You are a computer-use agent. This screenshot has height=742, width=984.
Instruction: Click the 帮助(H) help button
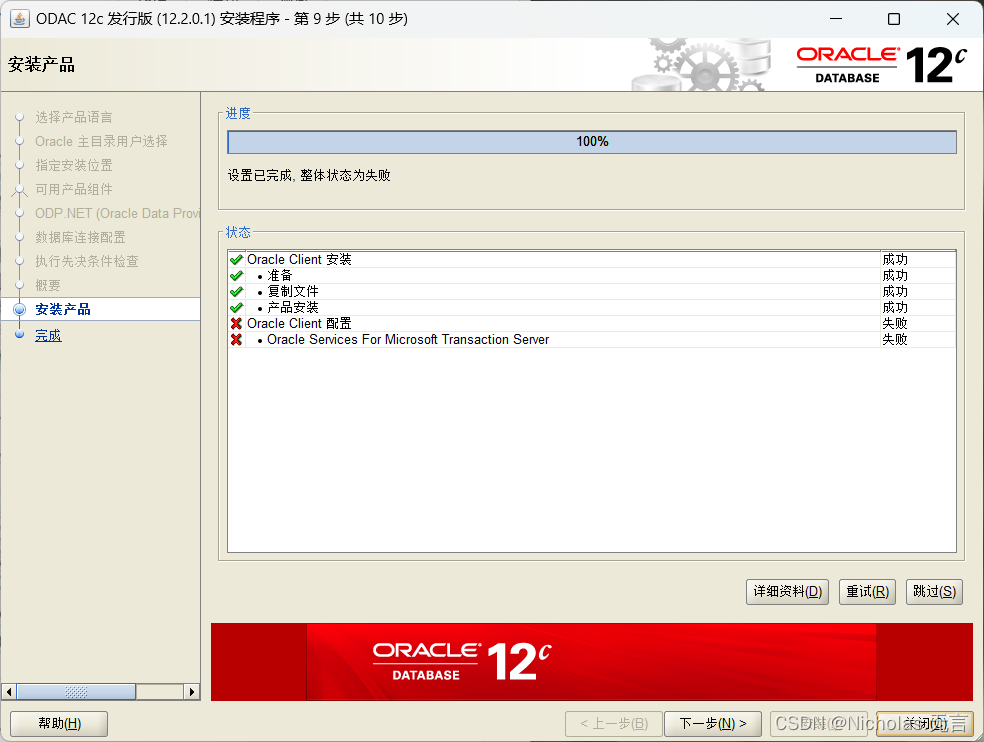(58, 723)
